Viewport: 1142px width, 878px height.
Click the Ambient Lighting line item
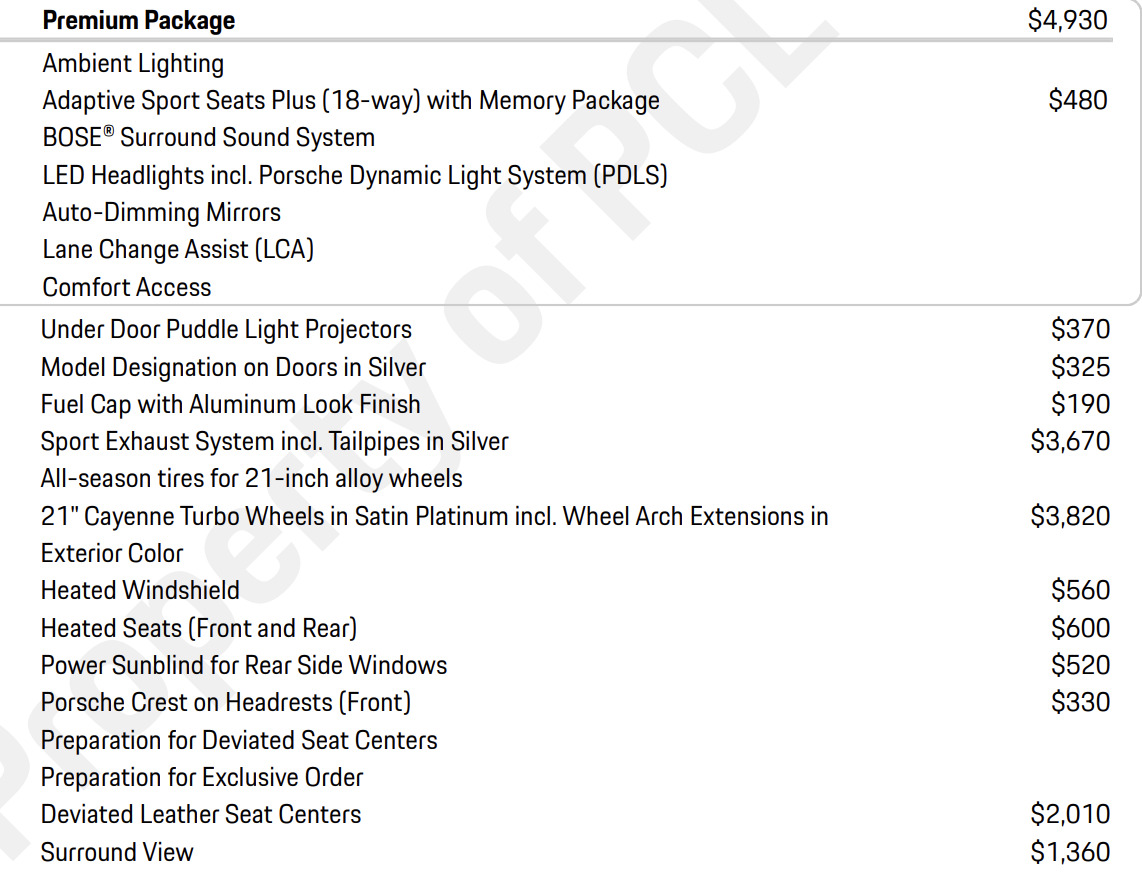coord(133,64)
